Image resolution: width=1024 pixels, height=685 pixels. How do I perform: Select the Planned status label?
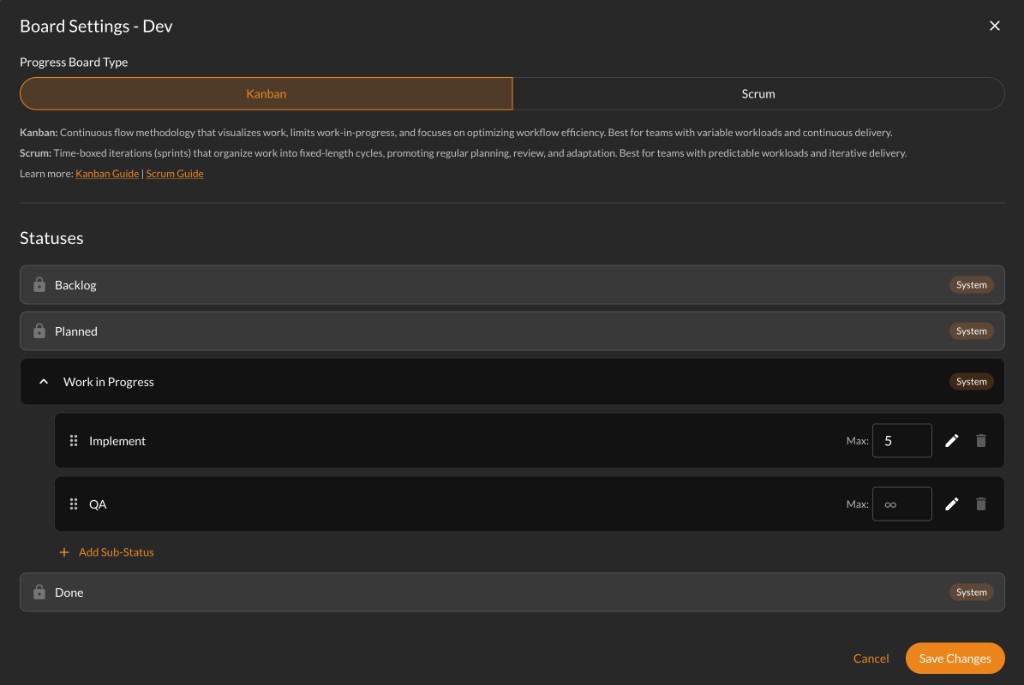coord(76,331)
